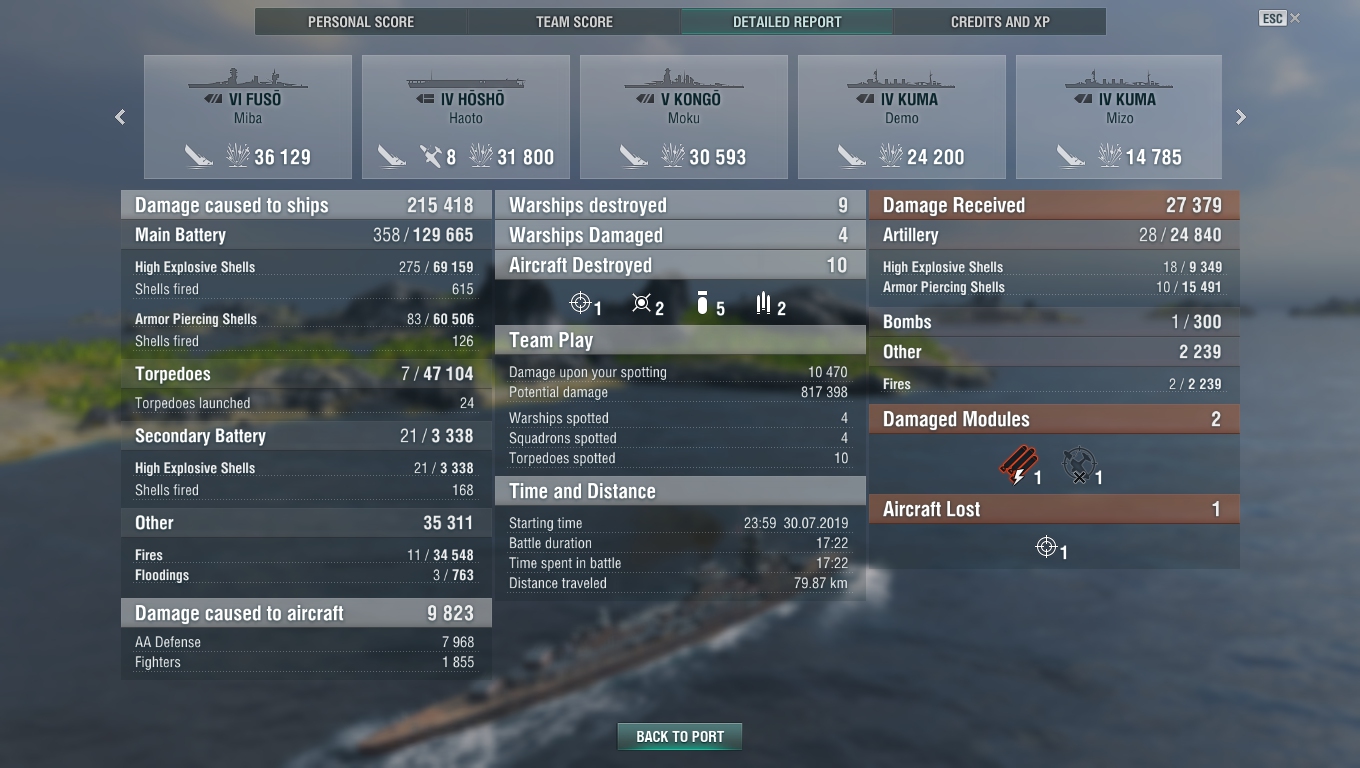
Task: Select the Detailed Report tab
Action: click(x=787, y=21)
